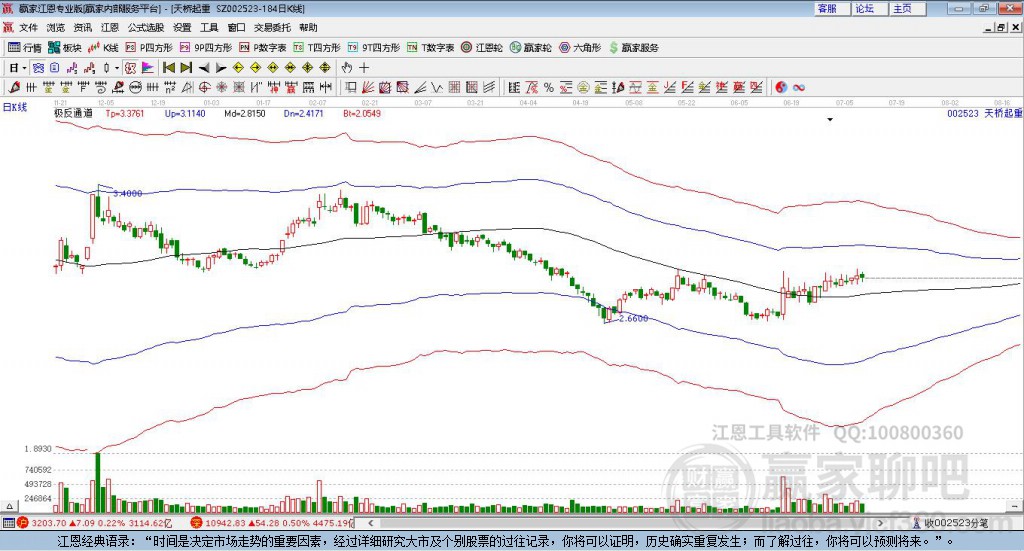Click the horizontal scrollbar left arrow
The image size is (1024, 551).
click(x=370, y=523)
